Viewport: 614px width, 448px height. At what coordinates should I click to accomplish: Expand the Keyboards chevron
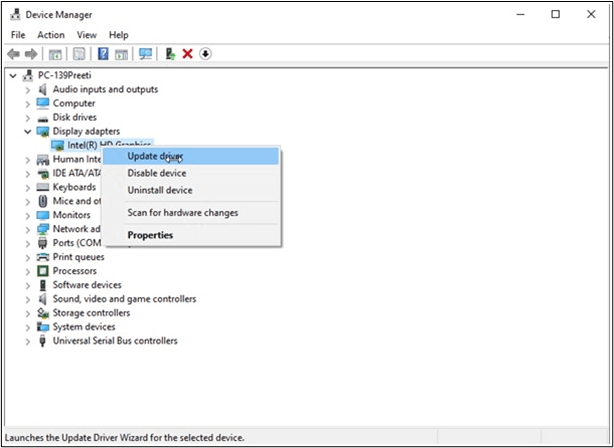tap(27, 188)
